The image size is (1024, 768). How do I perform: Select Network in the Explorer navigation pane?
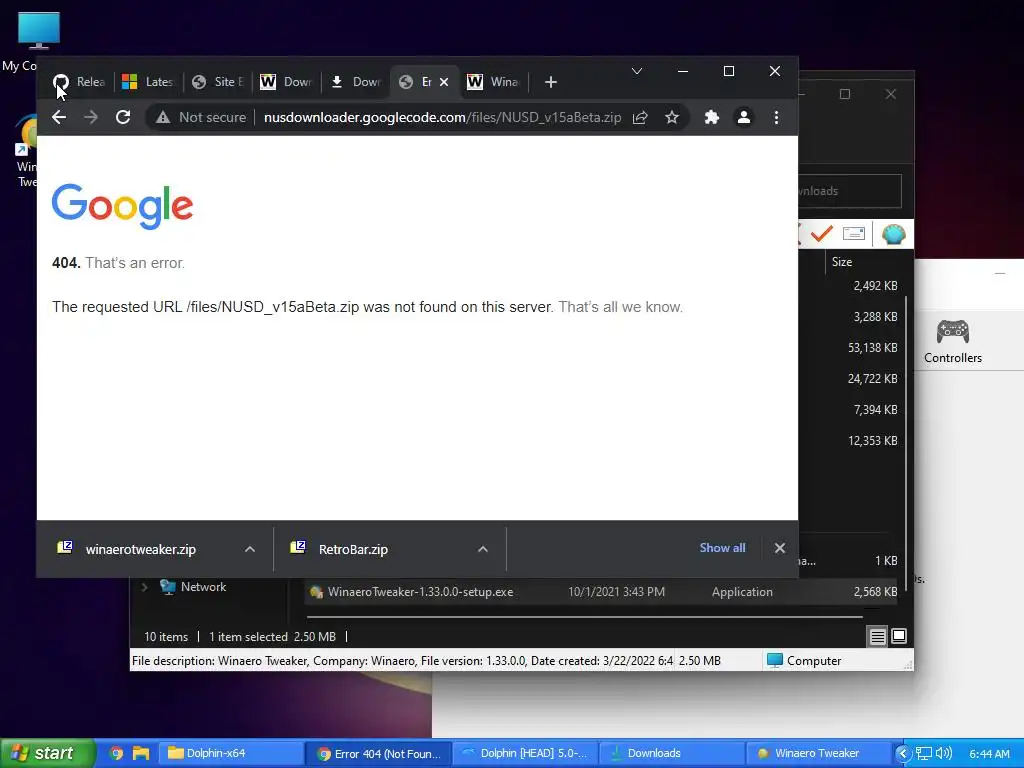point(203,587)
